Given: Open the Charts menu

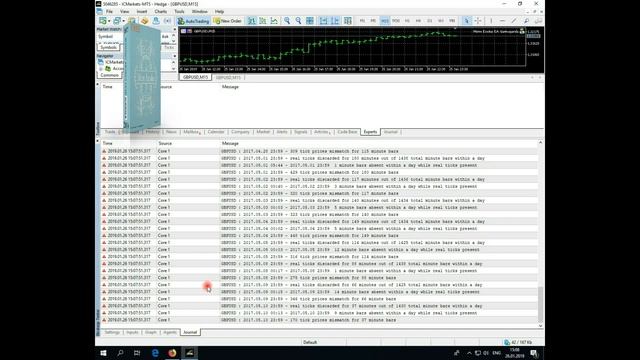Looking at the screenshot, I should (x=160, y=11).
